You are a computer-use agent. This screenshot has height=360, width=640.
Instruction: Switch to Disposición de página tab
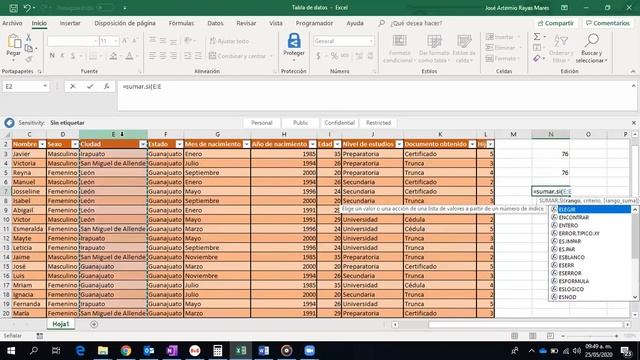(125, 23)
